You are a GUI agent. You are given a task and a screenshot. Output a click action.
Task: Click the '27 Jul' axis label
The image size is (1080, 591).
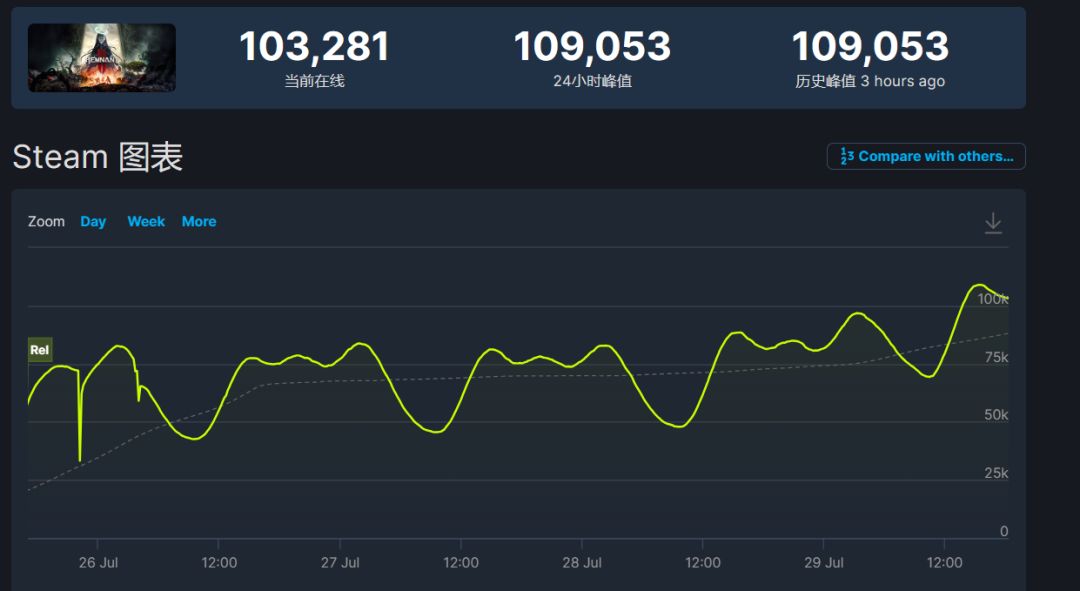click(x=340, y=563)
